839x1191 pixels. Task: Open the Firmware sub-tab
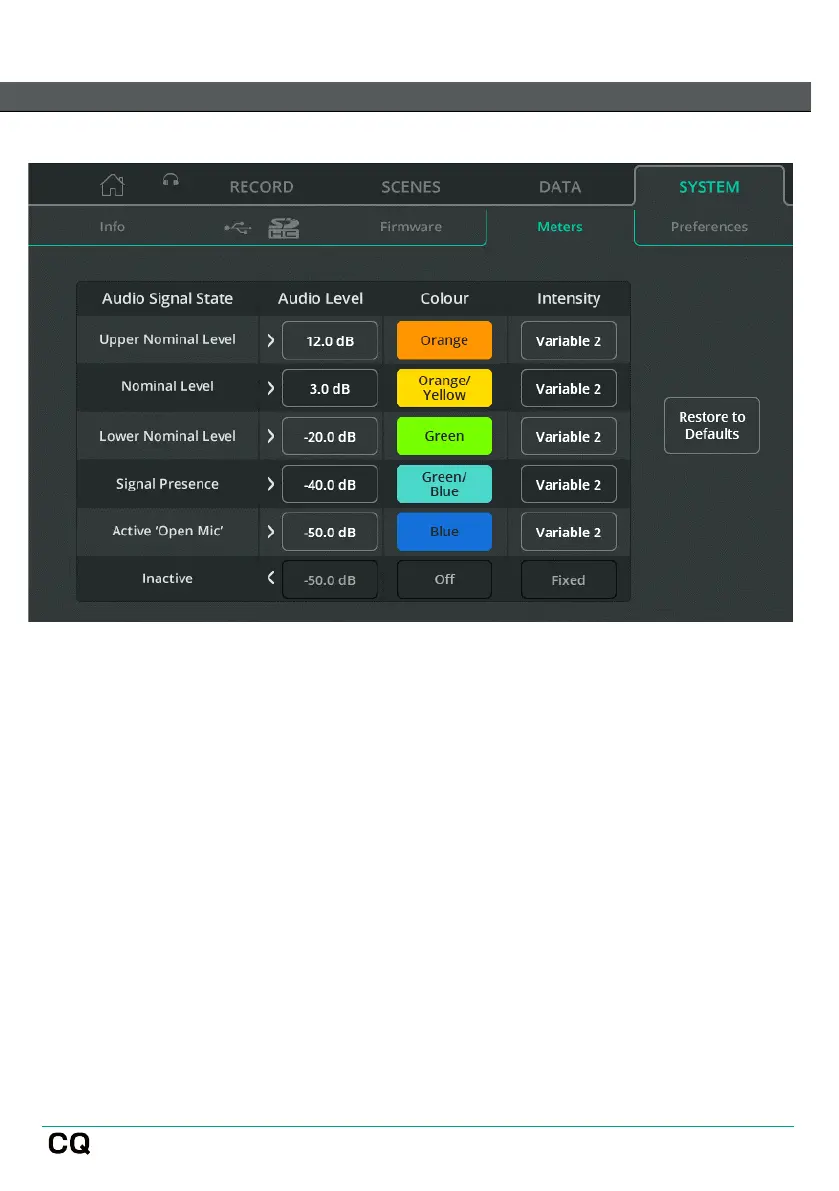(411, 226)
